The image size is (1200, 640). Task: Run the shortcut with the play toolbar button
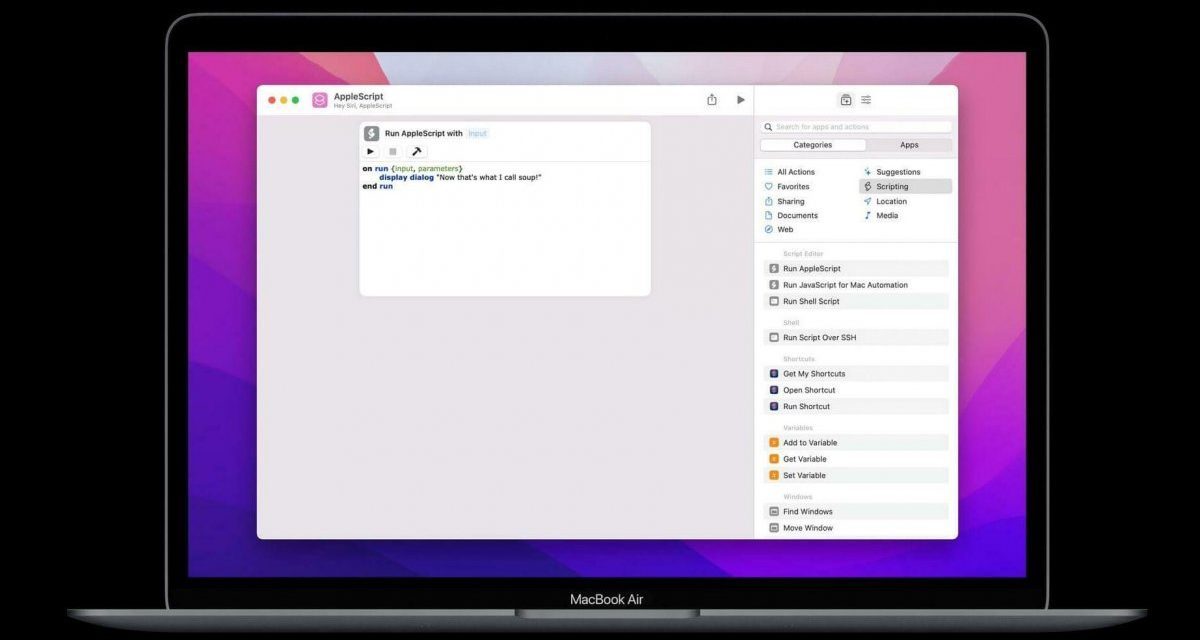(x=740, y=99)
